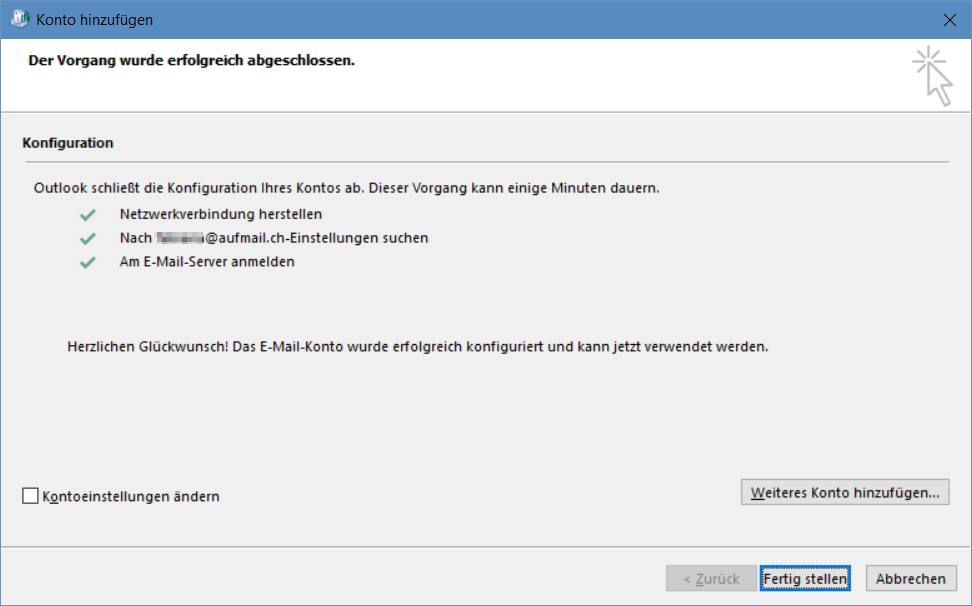Image resolution: width=972 pixels, height=606 pixels.
Task: Tick the Kontoeinstellungen ändern checkbox
Action: point(30,496)
